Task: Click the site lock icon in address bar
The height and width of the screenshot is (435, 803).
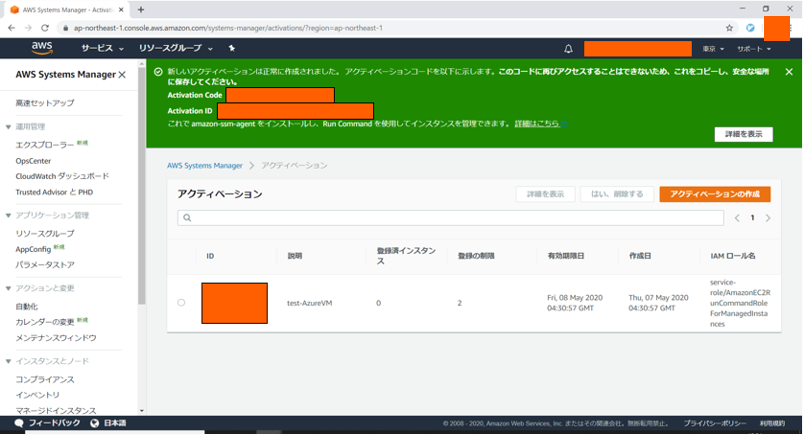Action: [x=66, y=28]
